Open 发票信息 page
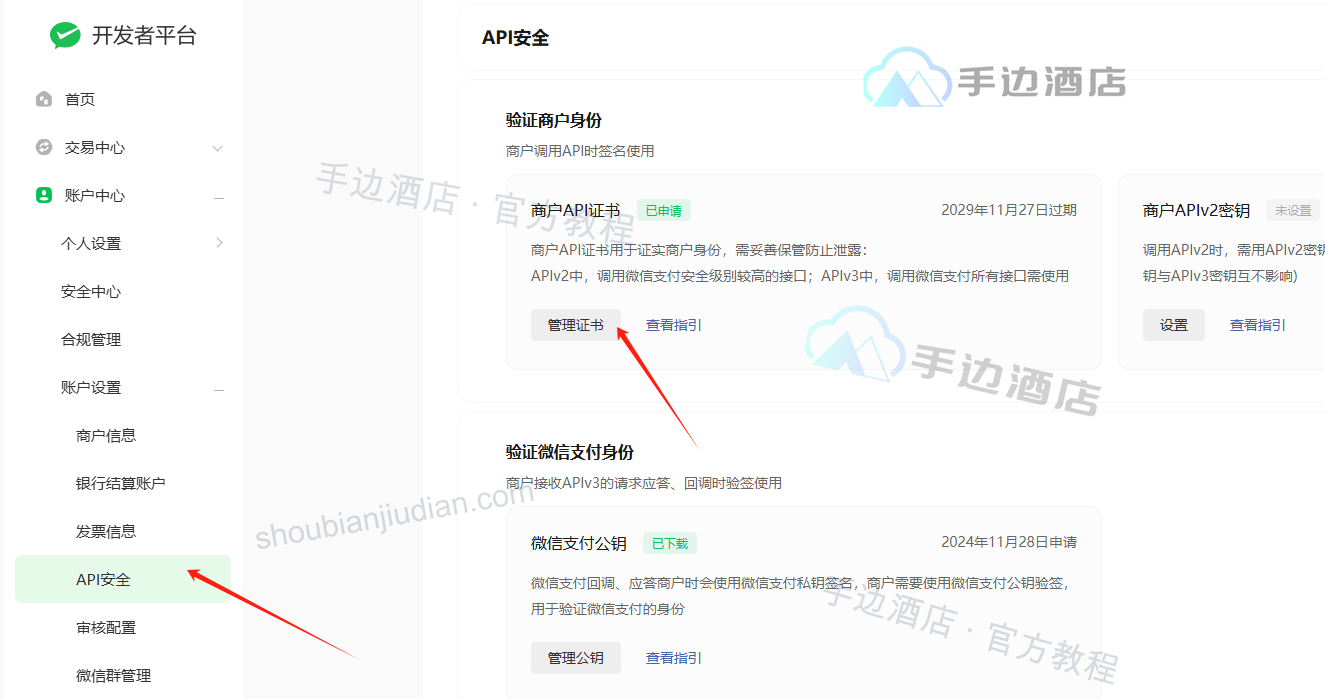 [106, 531]
